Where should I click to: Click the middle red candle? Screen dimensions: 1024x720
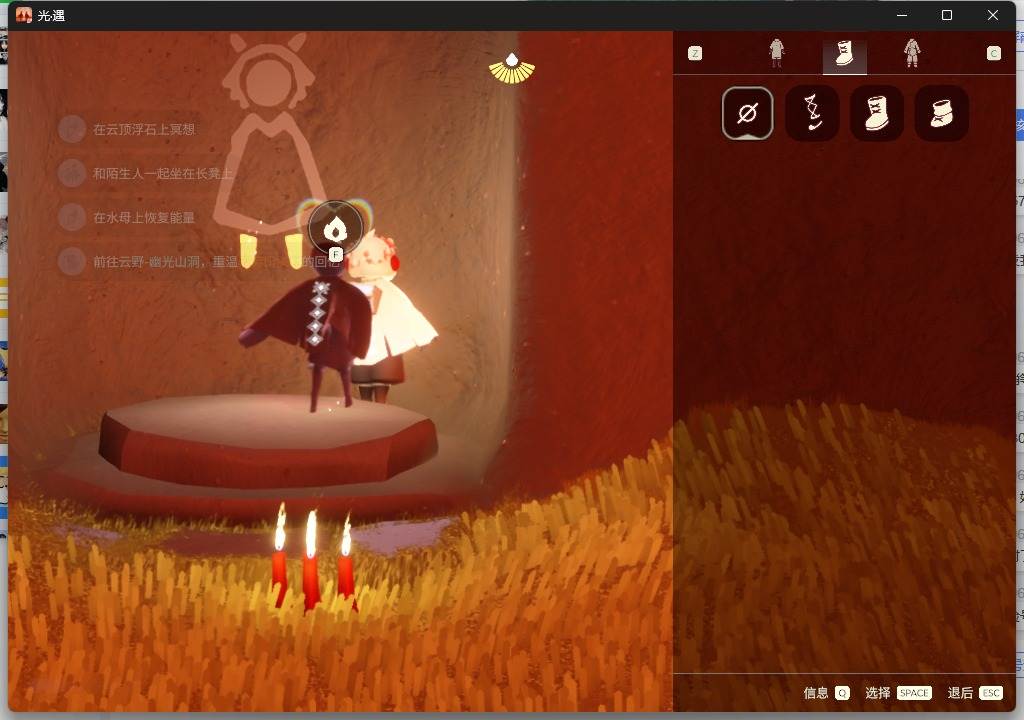coord(311,561)
